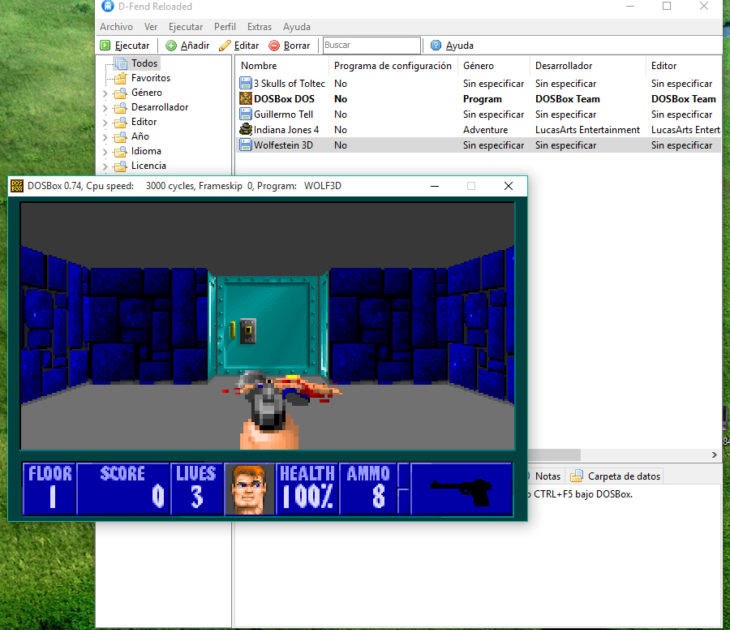730x630 pixels.
Task: Click the Ejecutar toolbar button label
Action: (132, 46)
